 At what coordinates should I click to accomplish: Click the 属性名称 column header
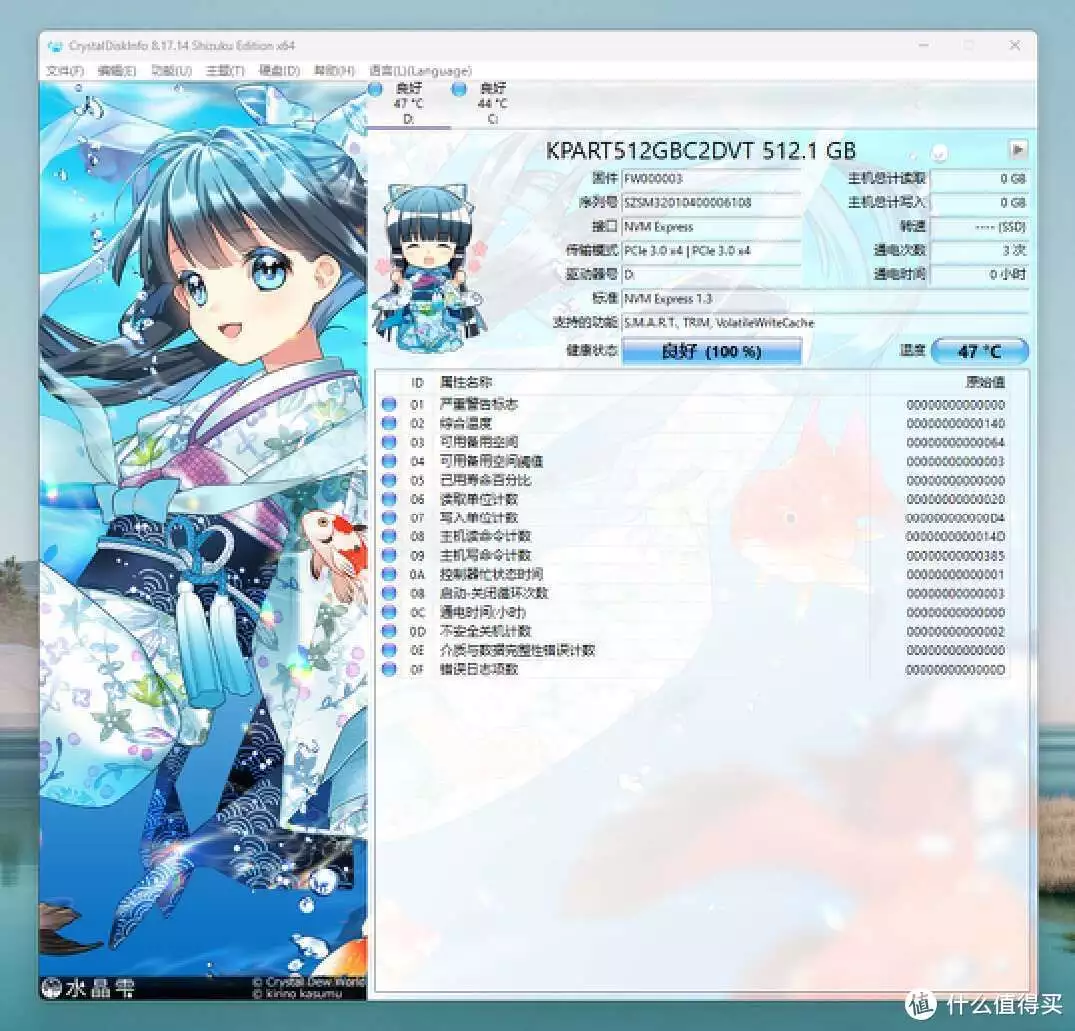click(466, 383)
